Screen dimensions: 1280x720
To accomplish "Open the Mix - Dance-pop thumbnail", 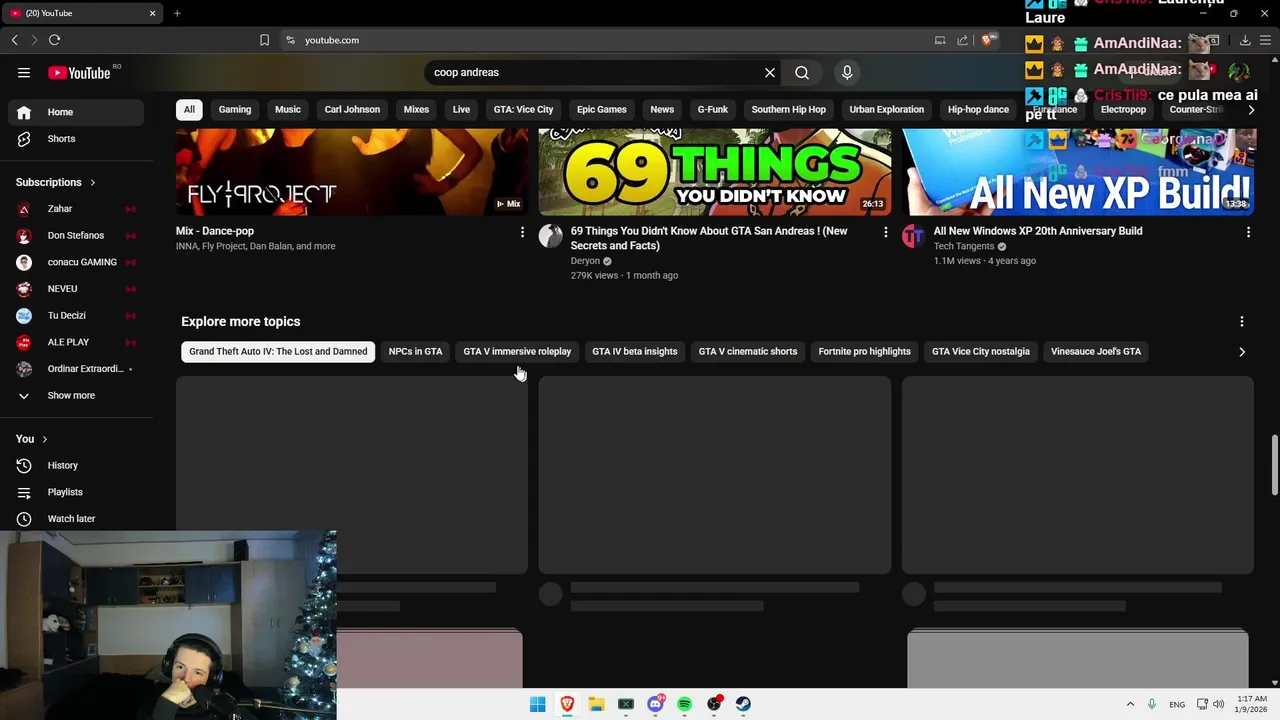I will [352, 172].
